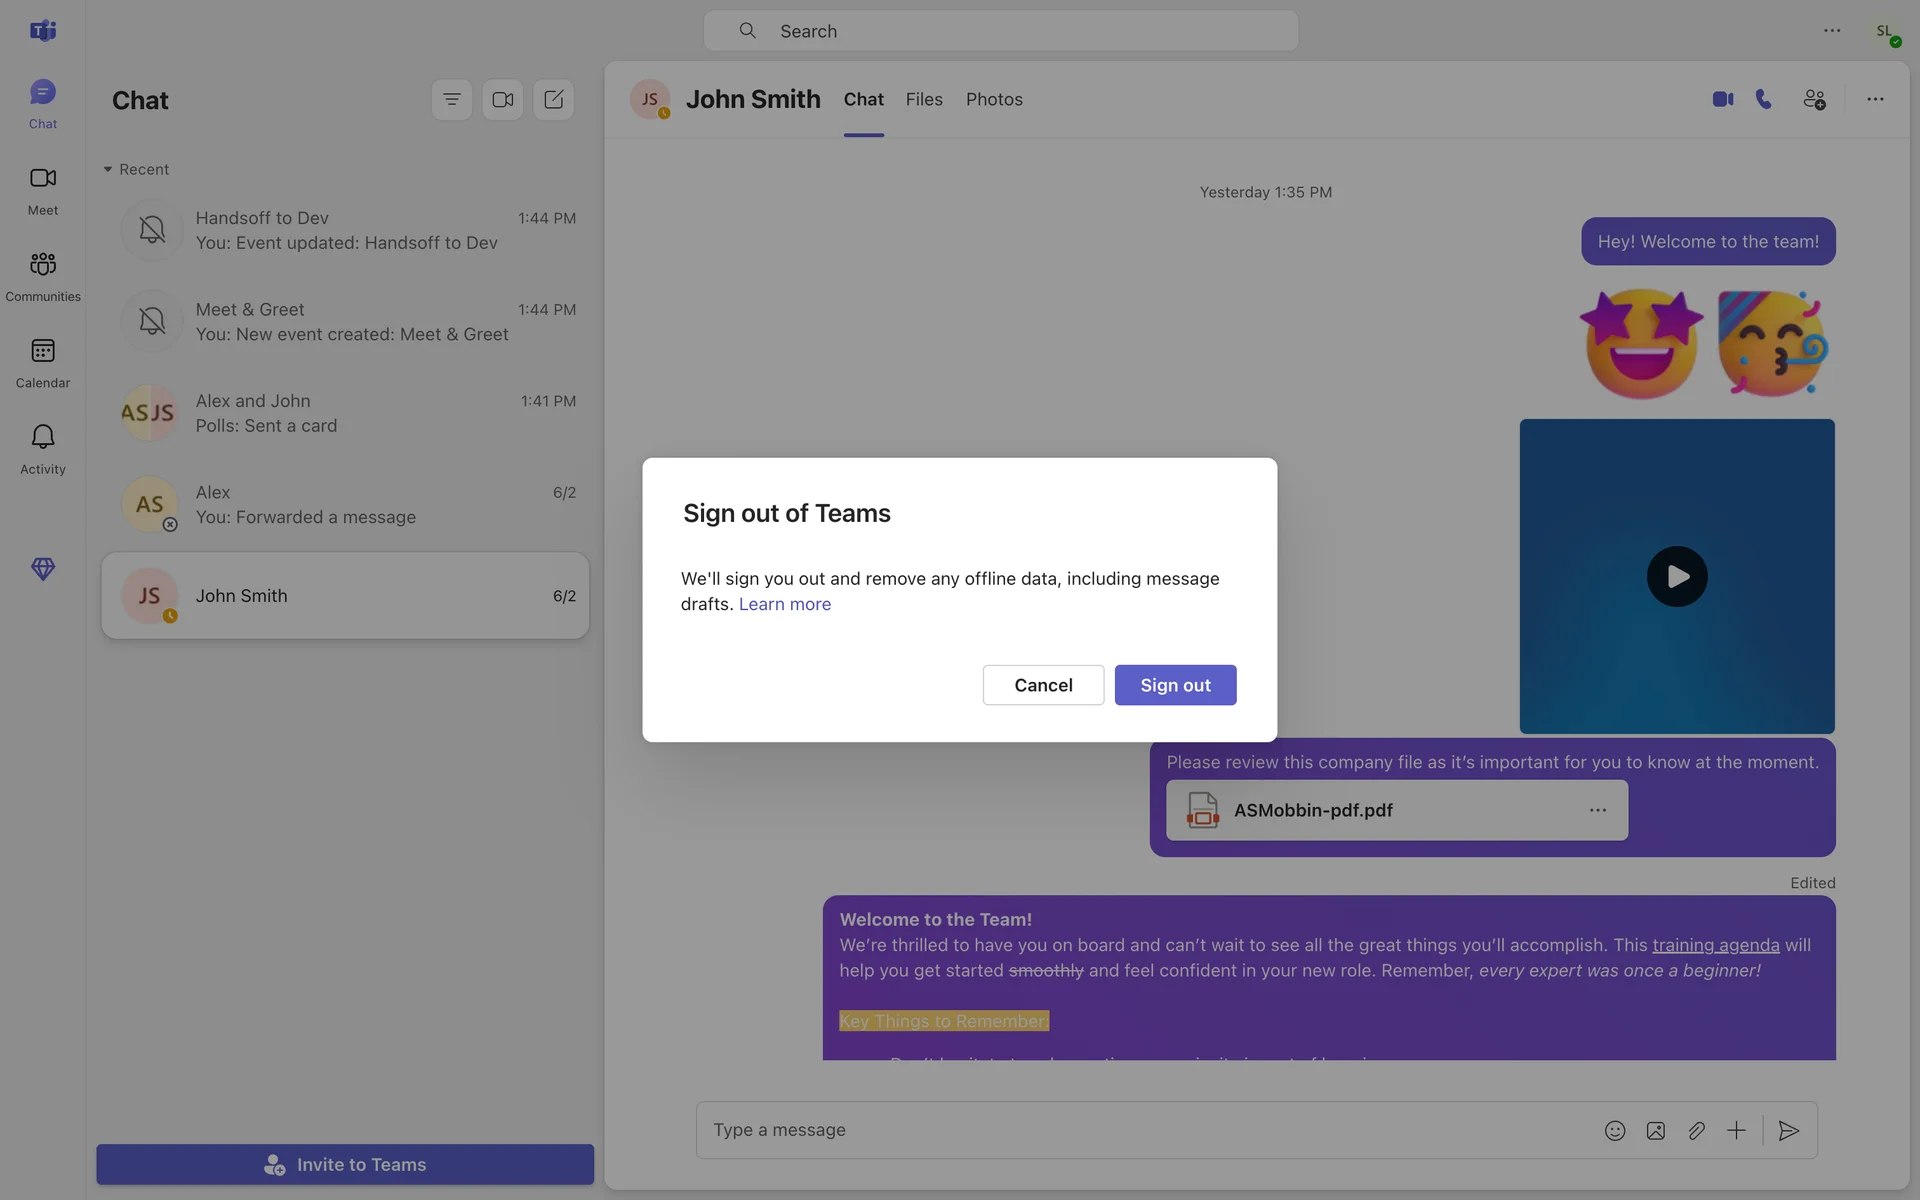Image resolution: width=1920 pixels, height=1200 pixels.
Task: Start an audio call with John Smith
Action: tap(1764, 99)
